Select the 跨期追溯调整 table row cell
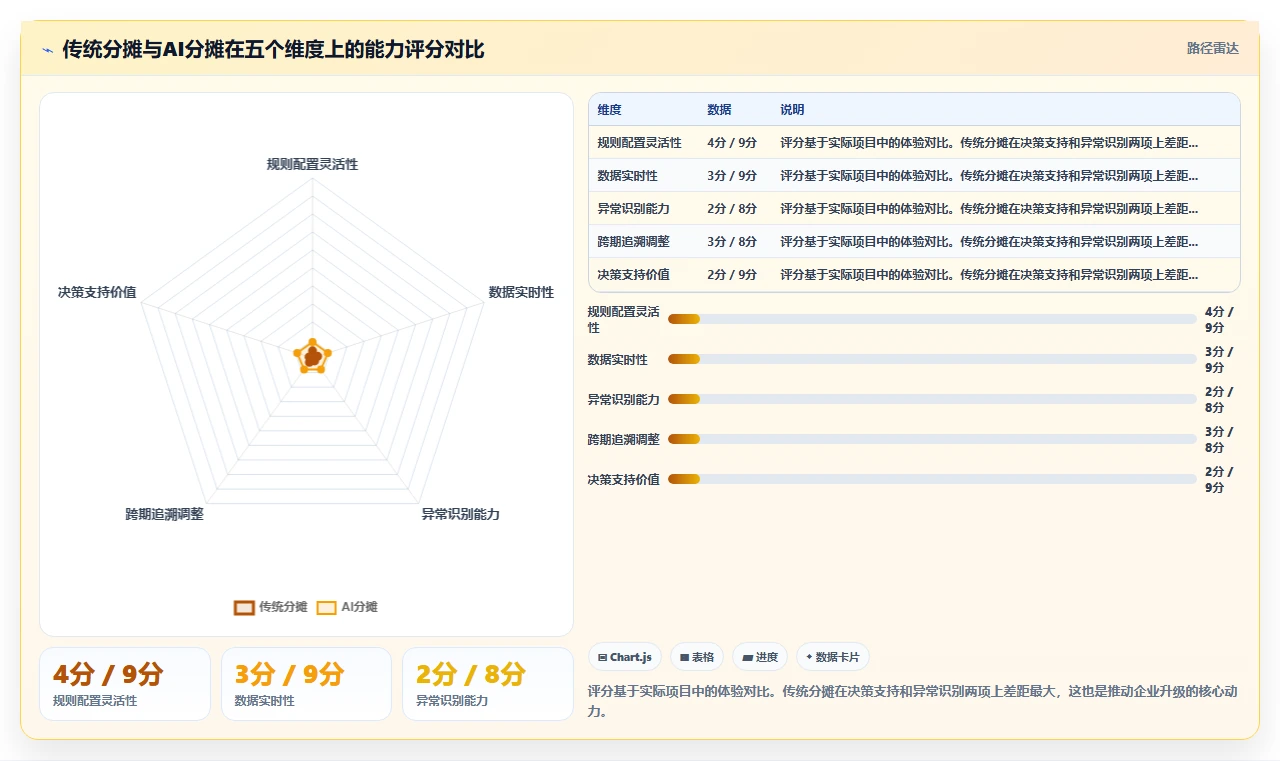 [633, 242]
